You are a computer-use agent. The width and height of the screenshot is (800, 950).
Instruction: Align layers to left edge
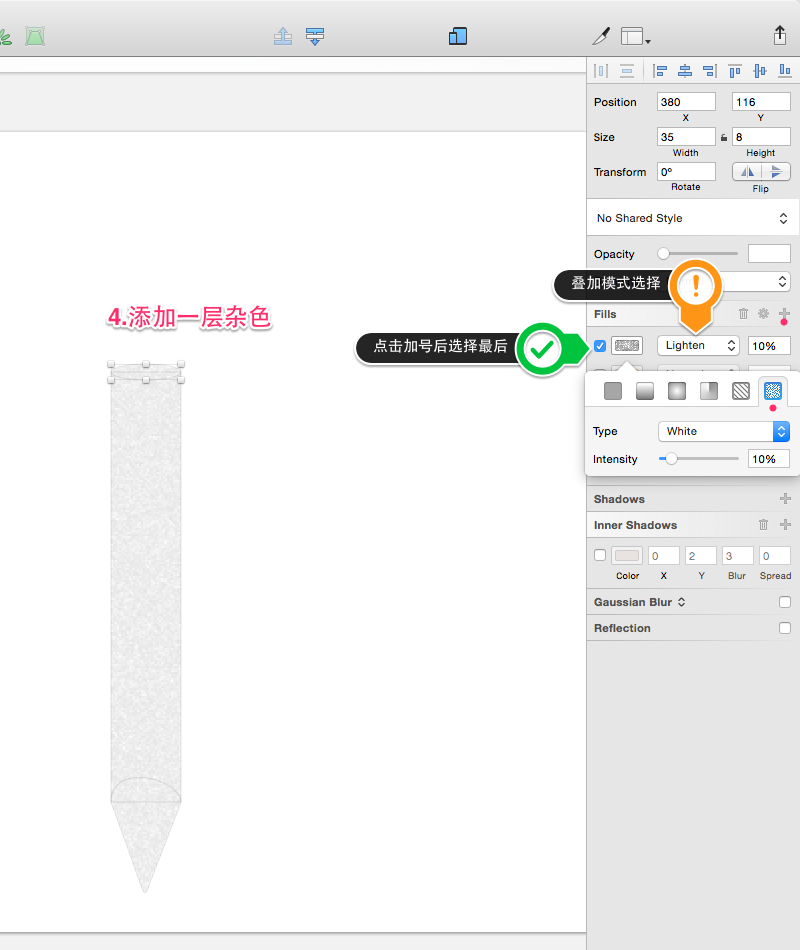coord(659,71)
